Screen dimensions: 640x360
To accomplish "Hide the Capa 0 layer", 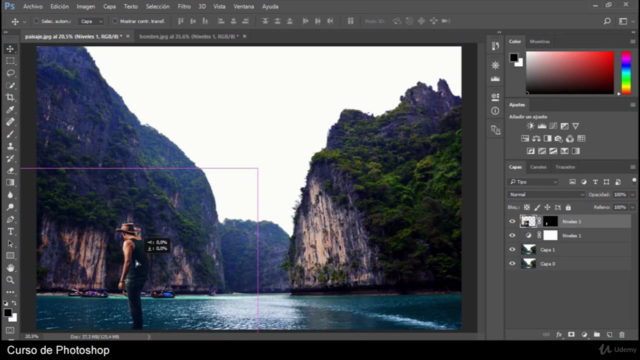I will point(512,264).
